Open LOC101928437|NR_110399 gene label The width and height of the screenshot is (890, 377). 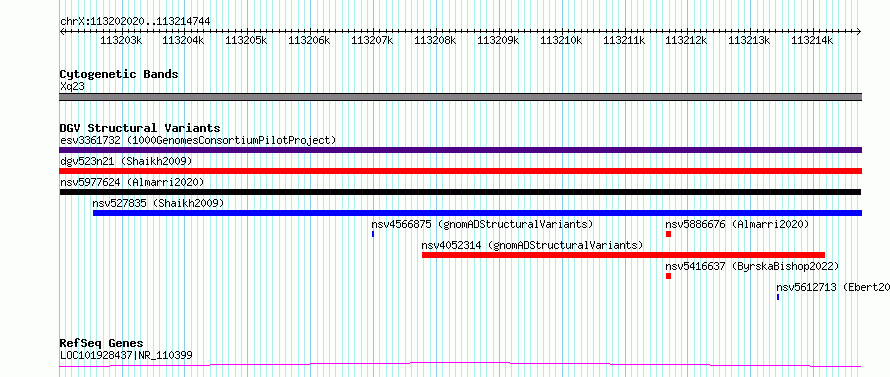tap(126, 356)
